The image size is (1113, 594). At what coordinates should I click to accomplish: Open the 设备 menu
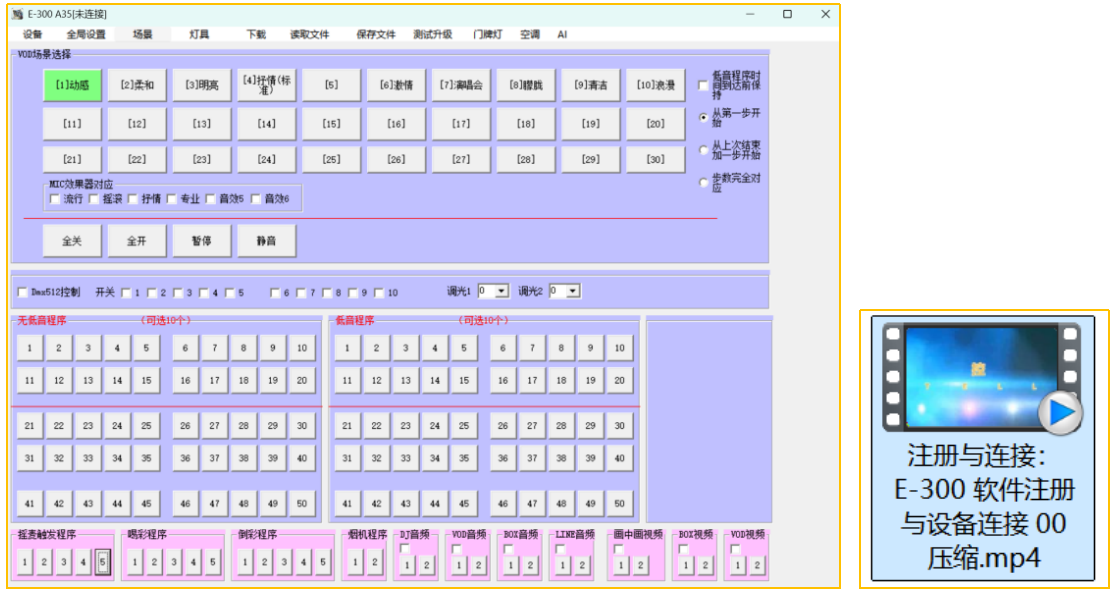point(33,34)
